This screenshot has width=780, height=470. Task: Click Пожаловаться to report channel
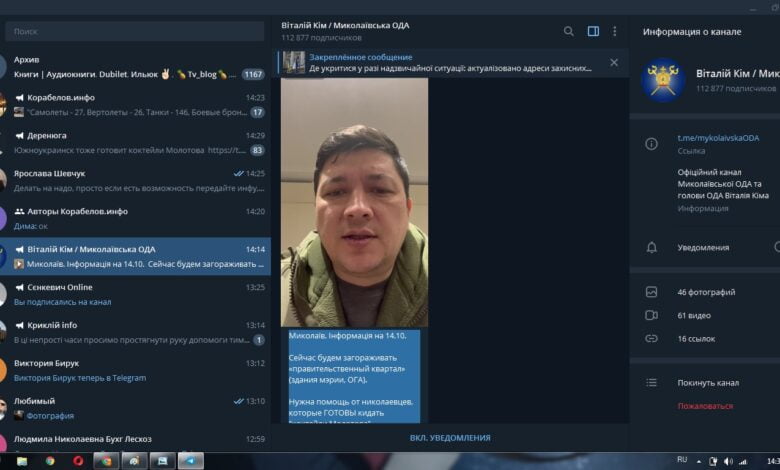tap(705, 406)
